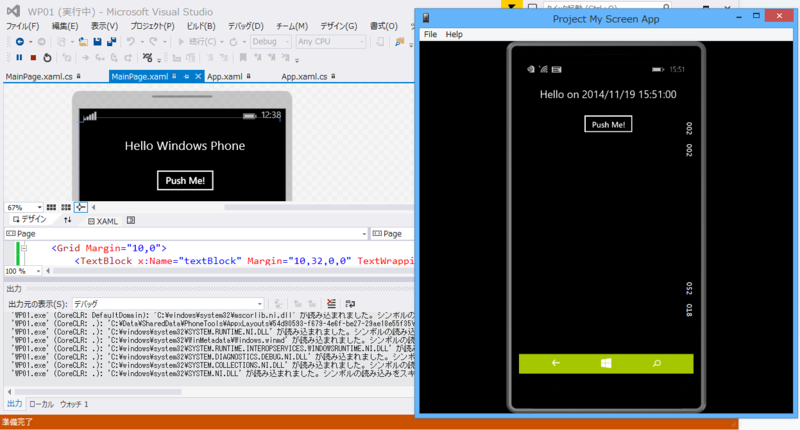The image size is (800, 430).
Task: Collapse the Grid element in XAML editor
Action: (x=24, y=248)
